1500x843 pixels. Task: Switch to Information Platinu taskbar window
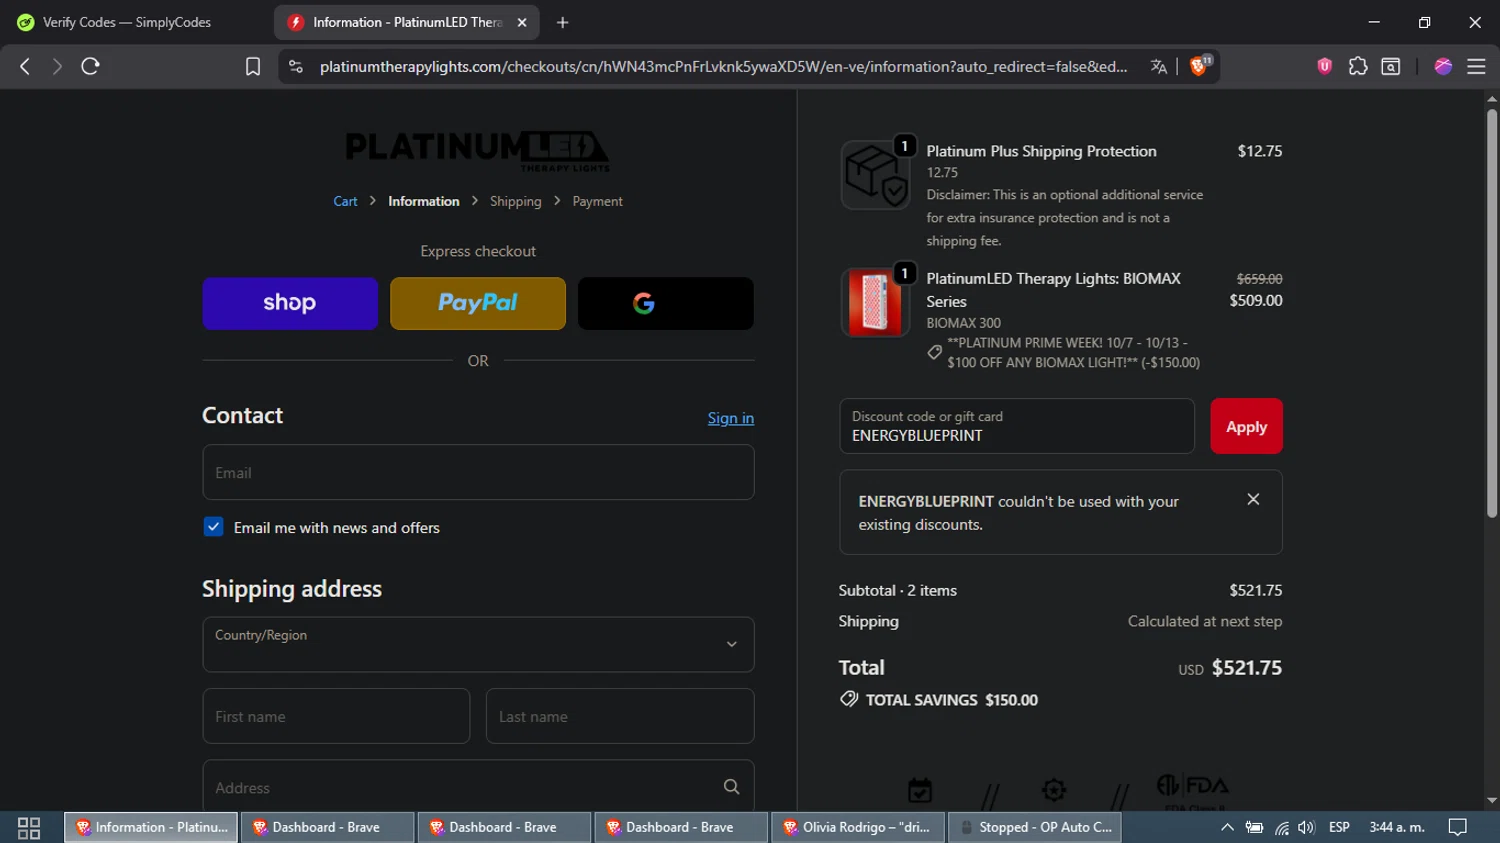pyautogui.click(x=151, y=827)
